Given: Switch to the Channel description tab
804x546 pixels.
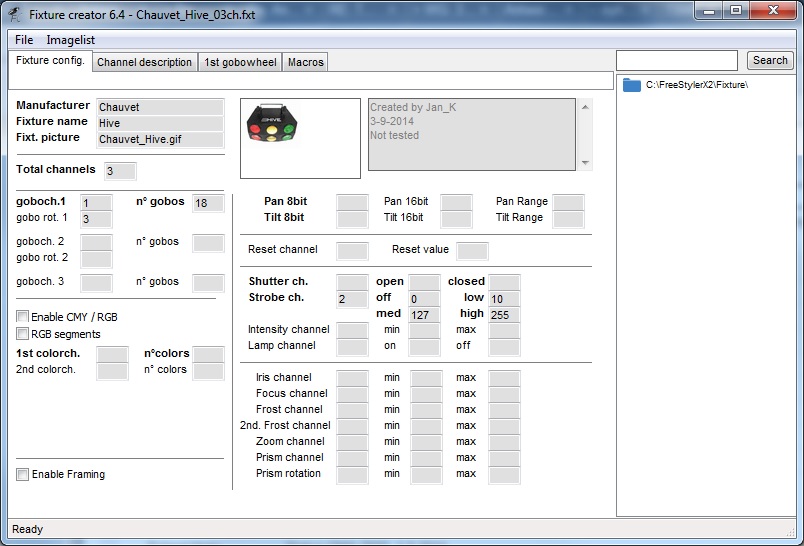Looking at the screenshot, I should point(144,62).
